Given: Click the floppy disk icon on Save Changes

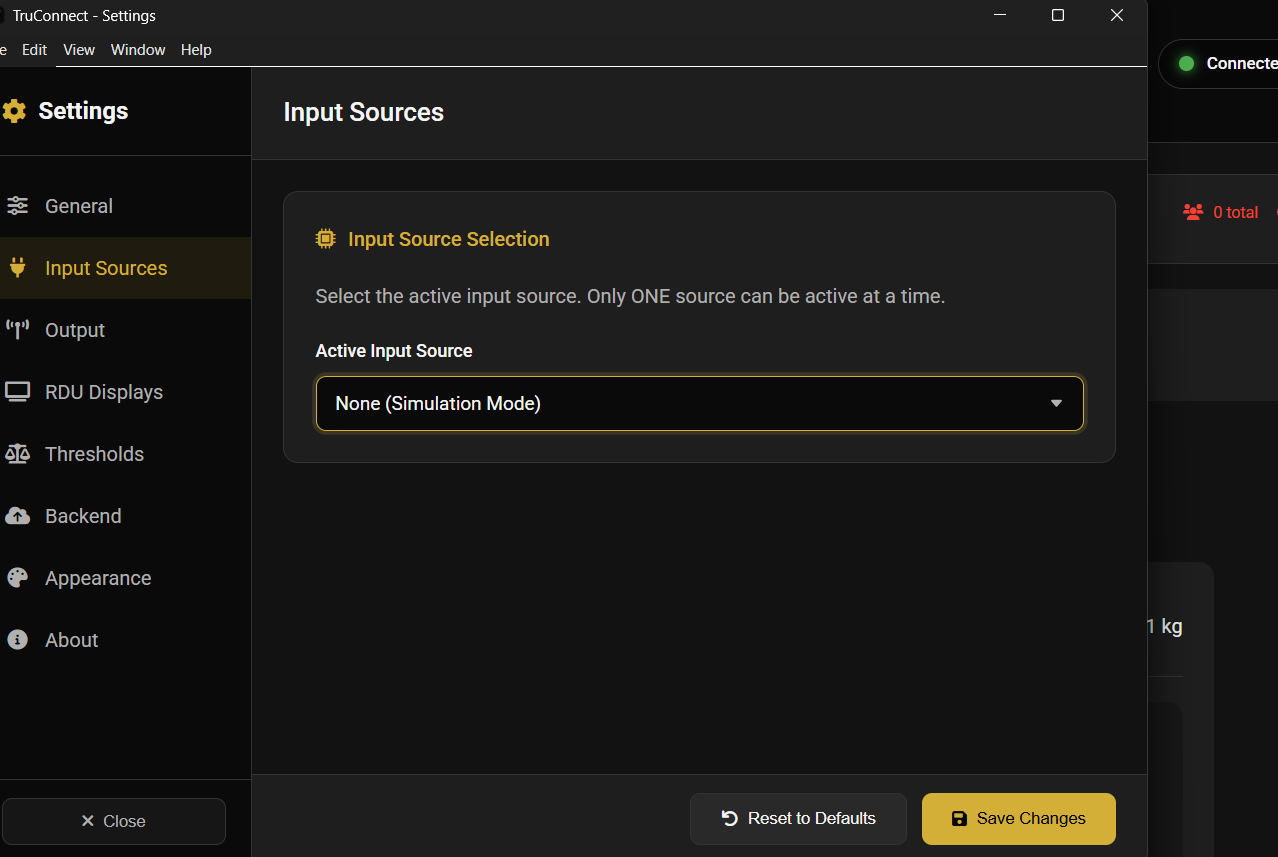Looking at the screenshot, I should [x=959, y=819].
